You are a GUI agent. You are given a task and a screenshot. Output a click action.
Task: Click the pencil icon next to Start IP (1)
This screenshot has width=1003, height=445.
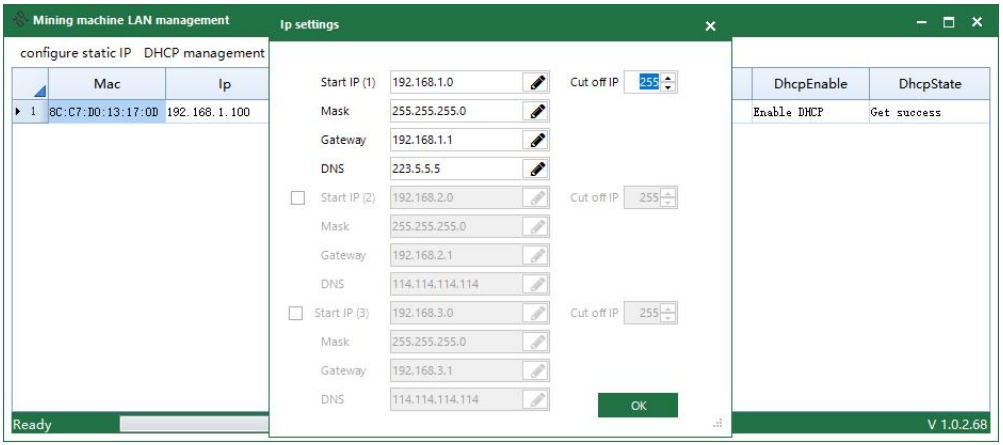[x=535, y=82]
